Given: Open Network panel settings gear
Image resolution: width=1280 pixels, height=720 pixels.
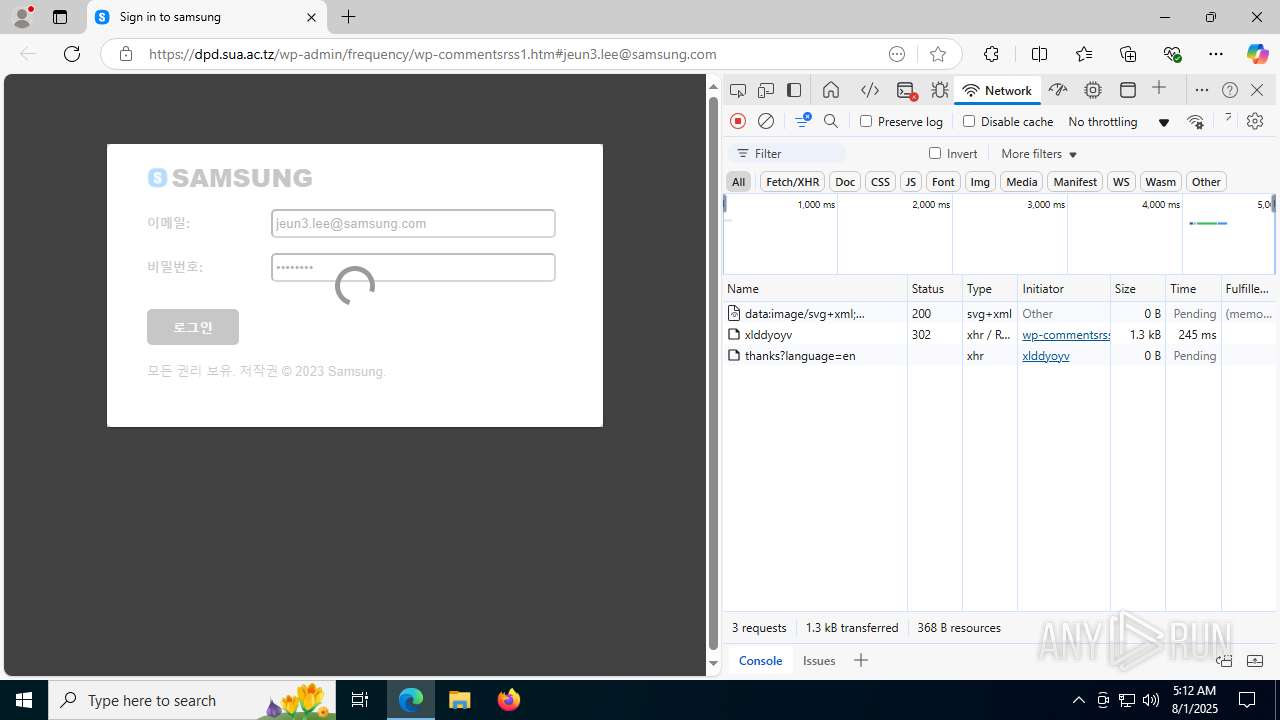Looking at the screenshot, I should [1255, 121].
